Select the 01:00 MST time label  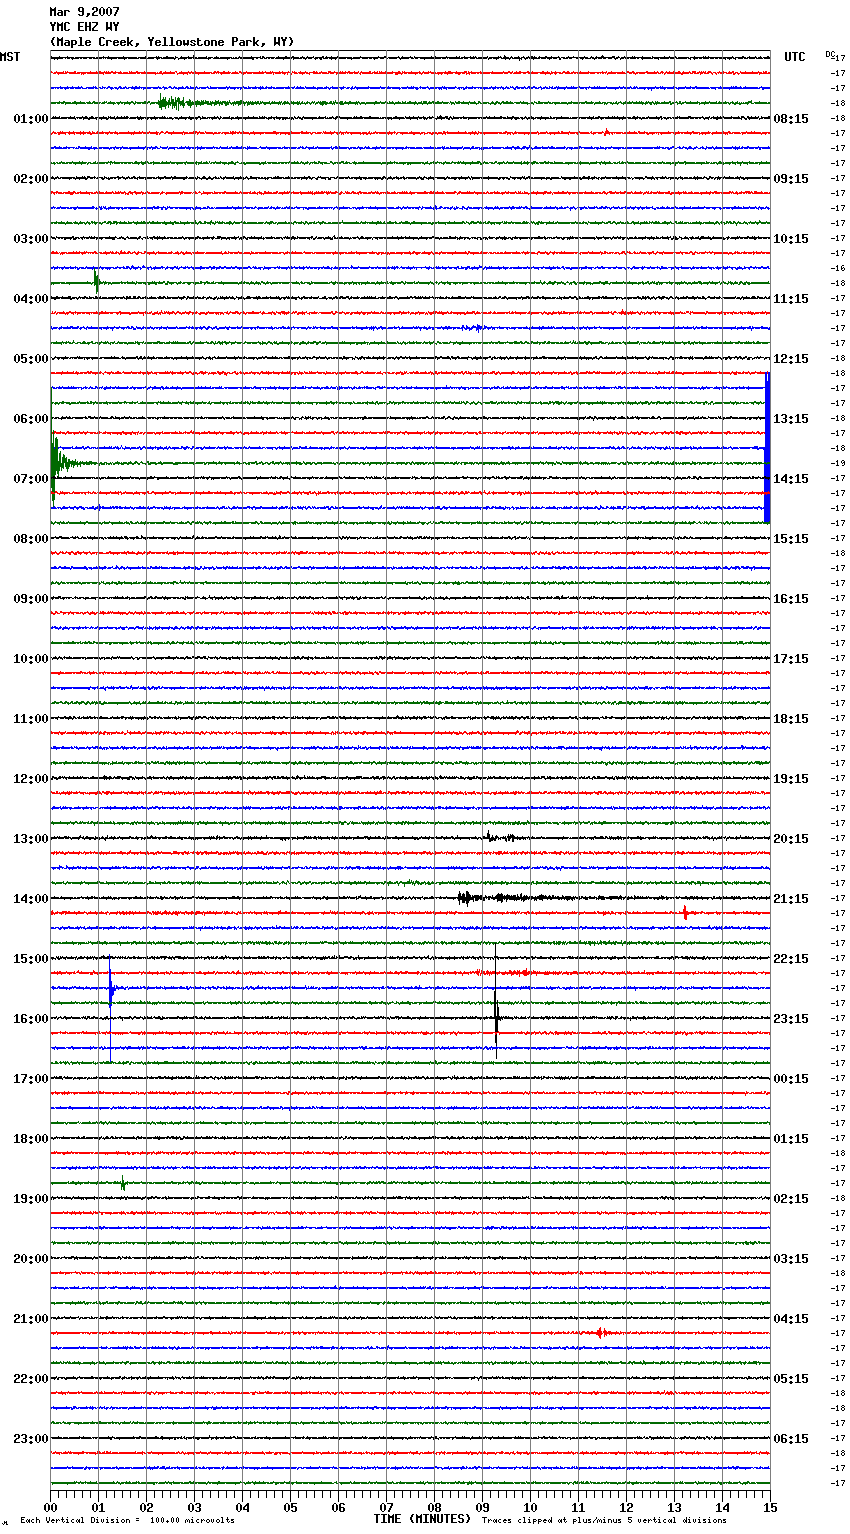point(31,119)
